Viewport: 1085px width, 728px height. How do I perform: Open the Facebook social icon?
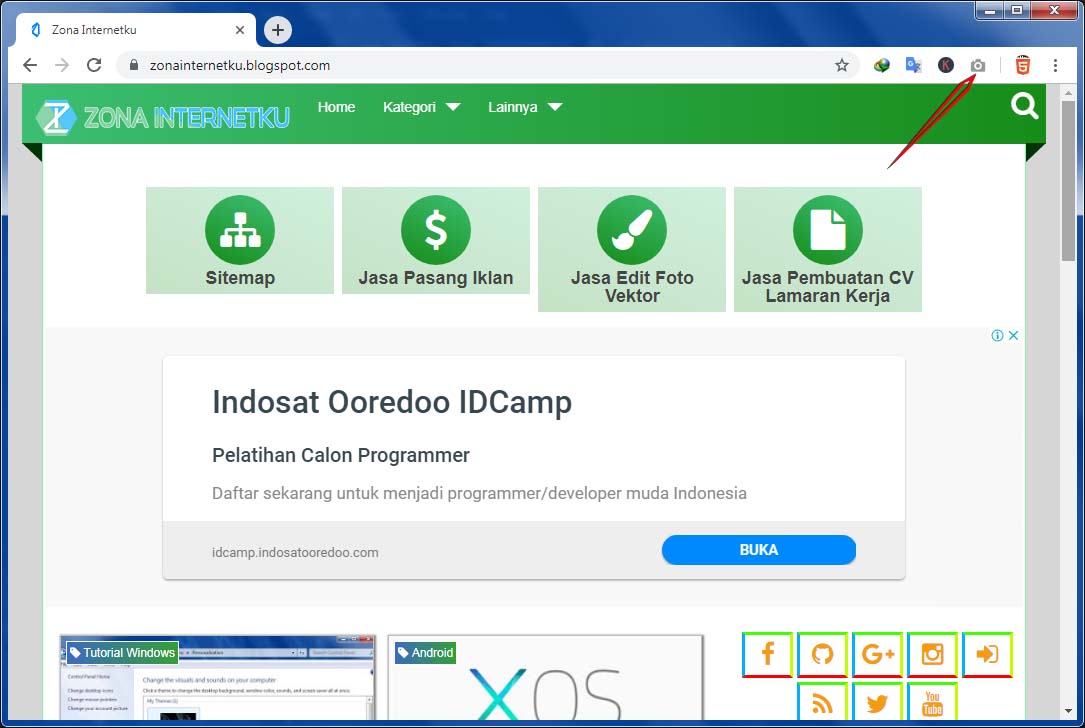[x=767, y=654]
